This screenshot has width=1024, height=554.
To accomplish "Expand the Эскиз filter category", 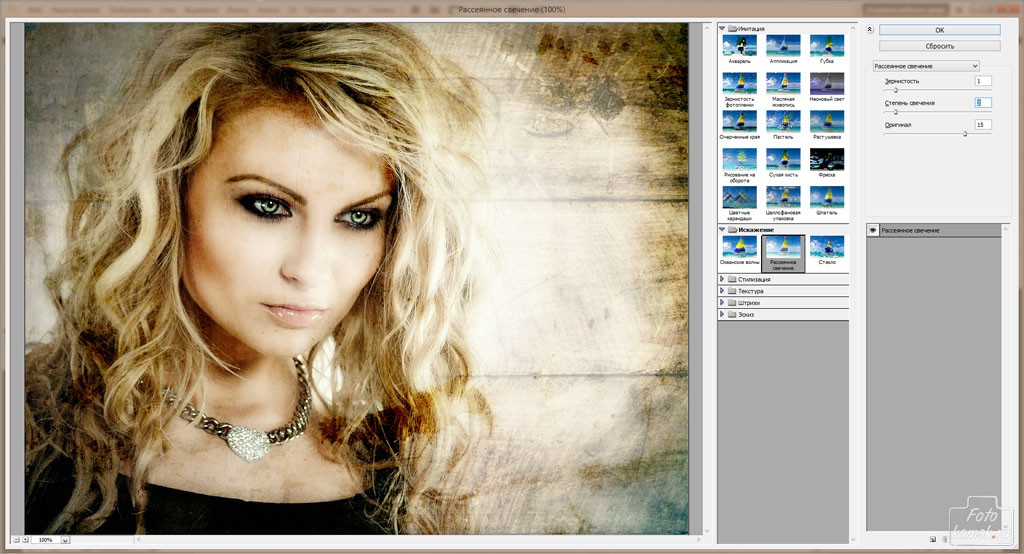I will tap(723, 314).
